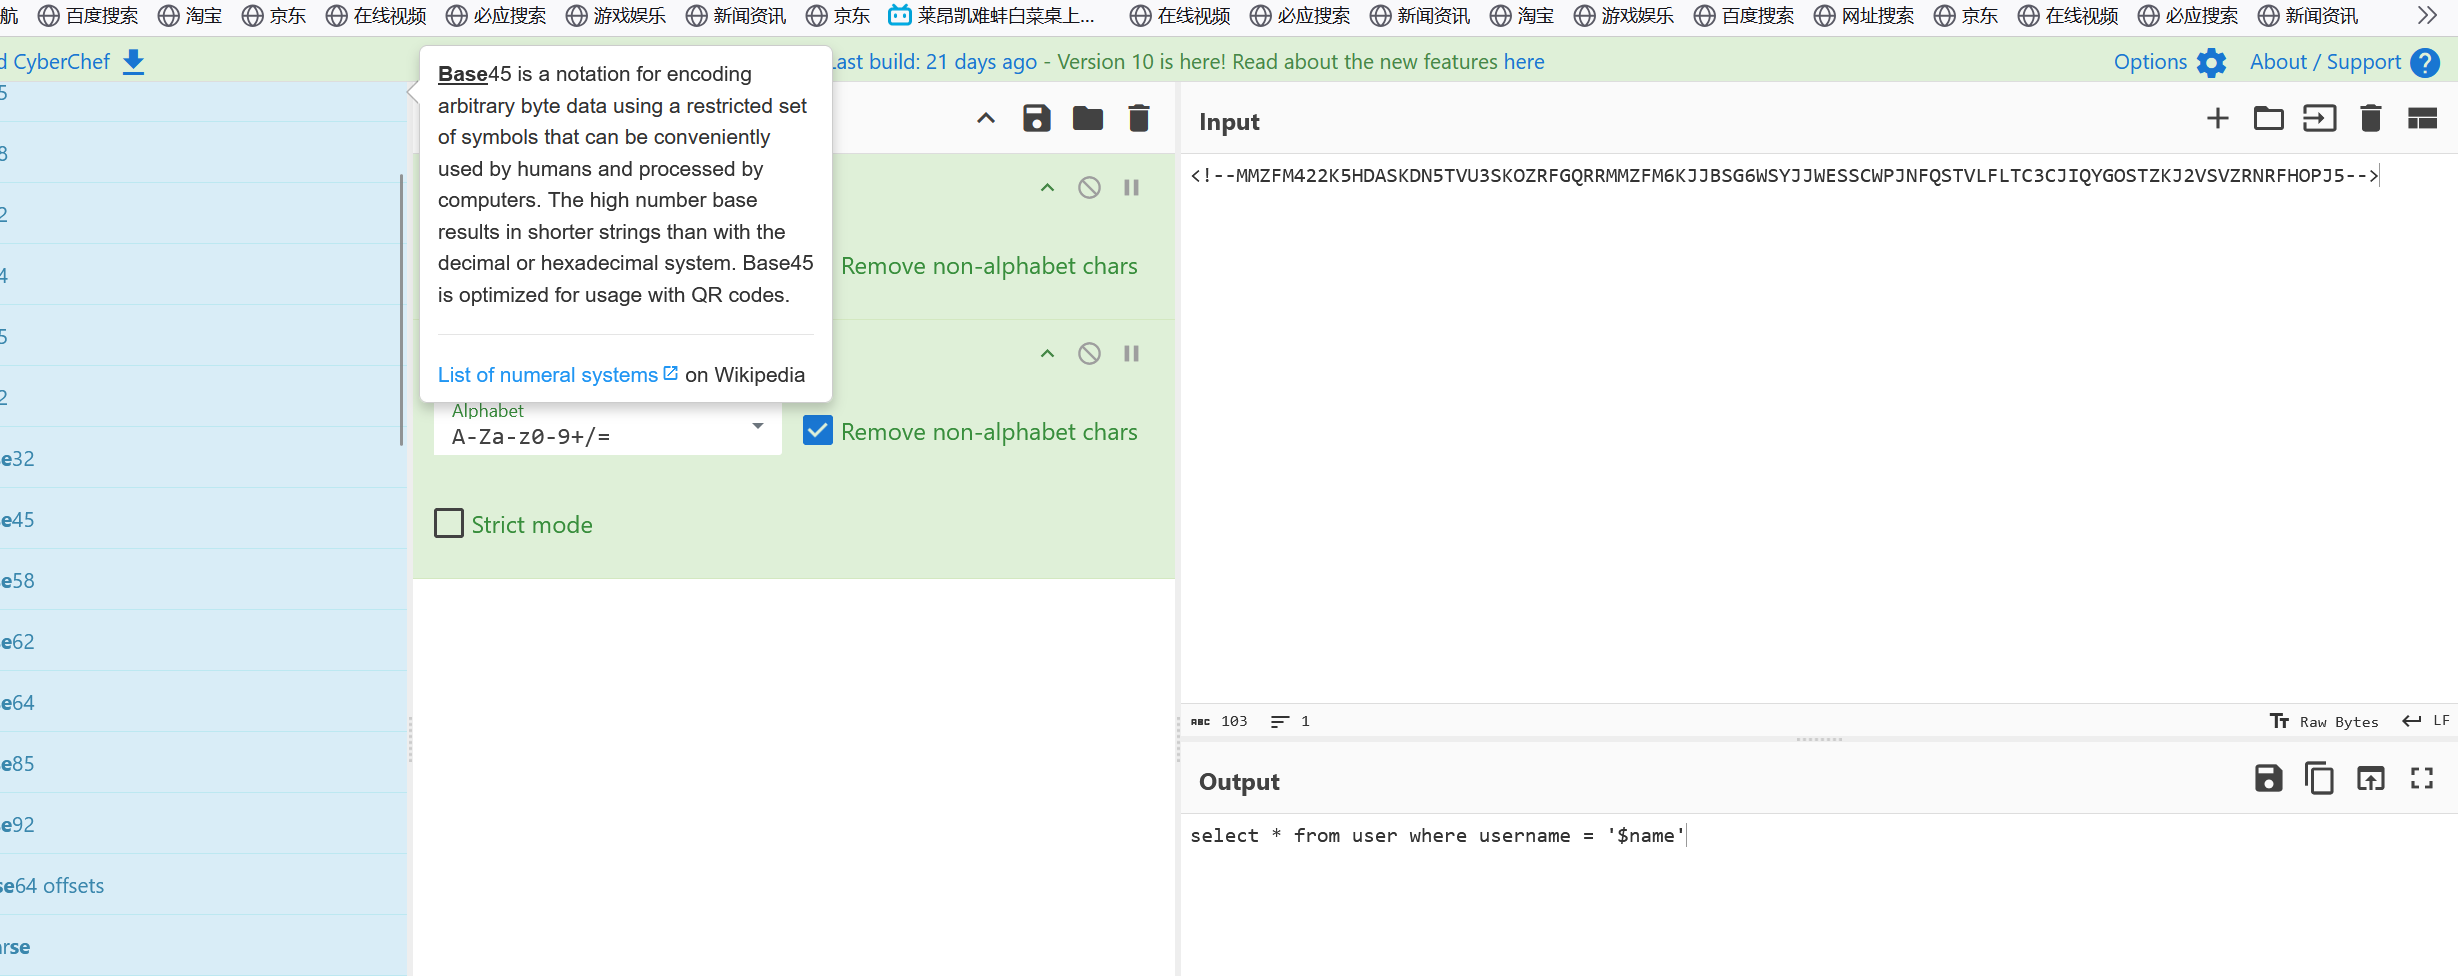This screenshot has width=2458, height=976.
Task: Copy the raw output to the clipboard
Action: click(x=2319, y=778)
